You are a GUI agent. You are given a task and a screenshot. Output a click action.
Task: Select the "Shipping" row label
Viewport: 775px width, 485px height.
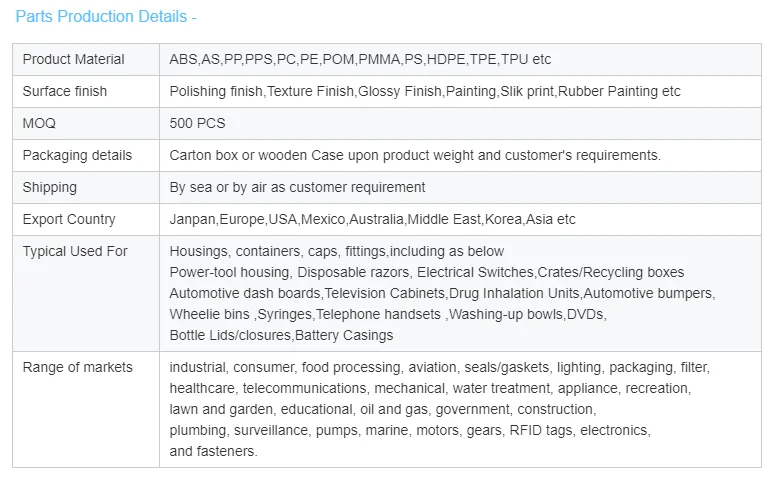(x=49, y=187)
